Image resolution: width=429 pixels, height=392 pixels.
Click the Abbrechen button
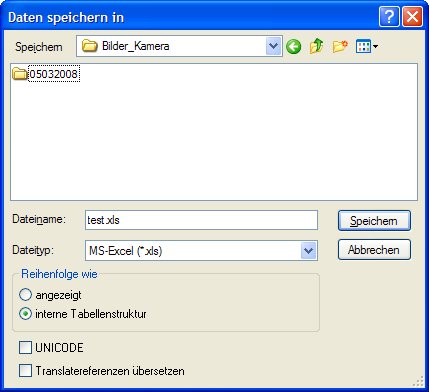tap(374, 250)
